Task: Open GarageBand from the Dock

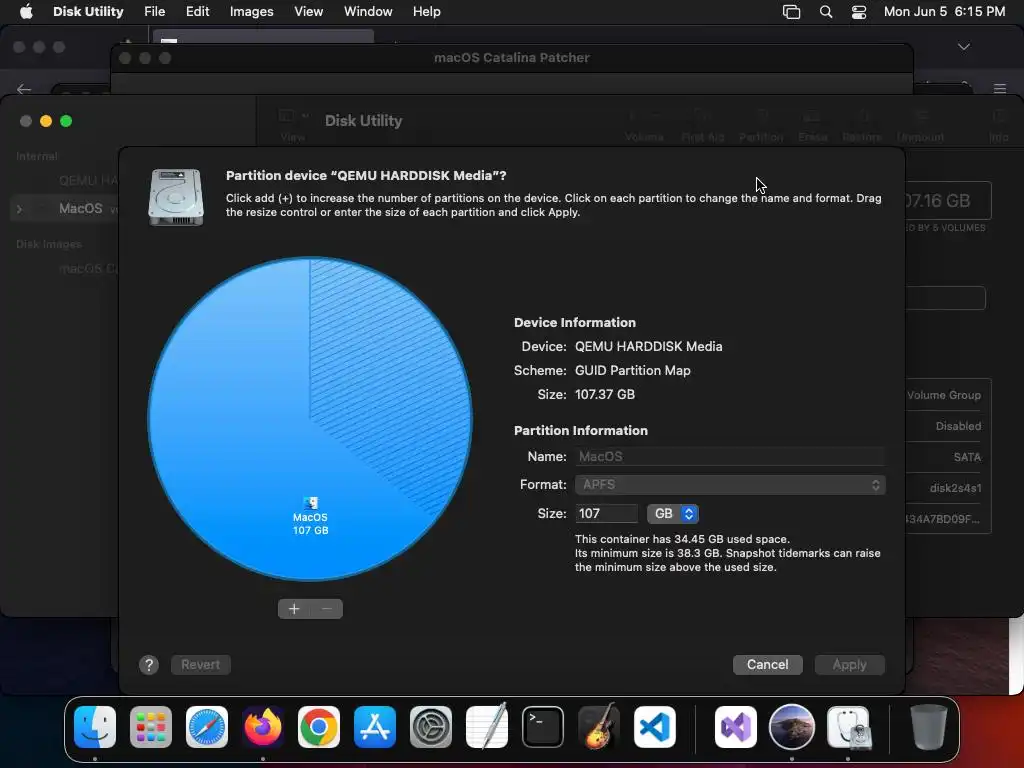Action: click(599, 726)
